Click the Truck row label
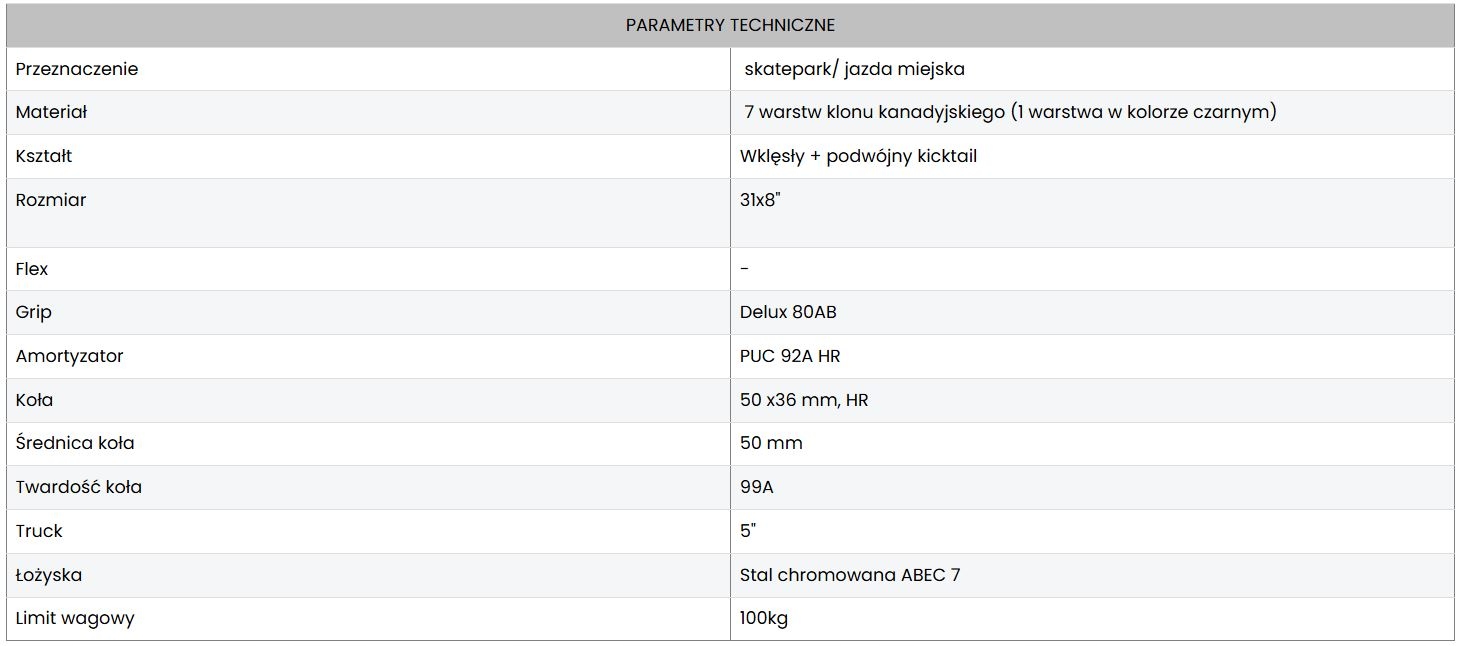Image resolution: width=1464 pixels, height=646 pixels. click(39, 531)
